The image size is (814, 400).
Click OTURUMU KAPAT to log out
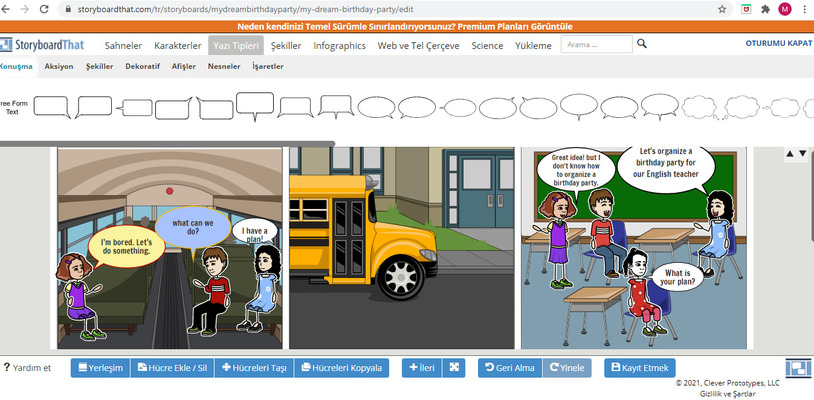779,43
